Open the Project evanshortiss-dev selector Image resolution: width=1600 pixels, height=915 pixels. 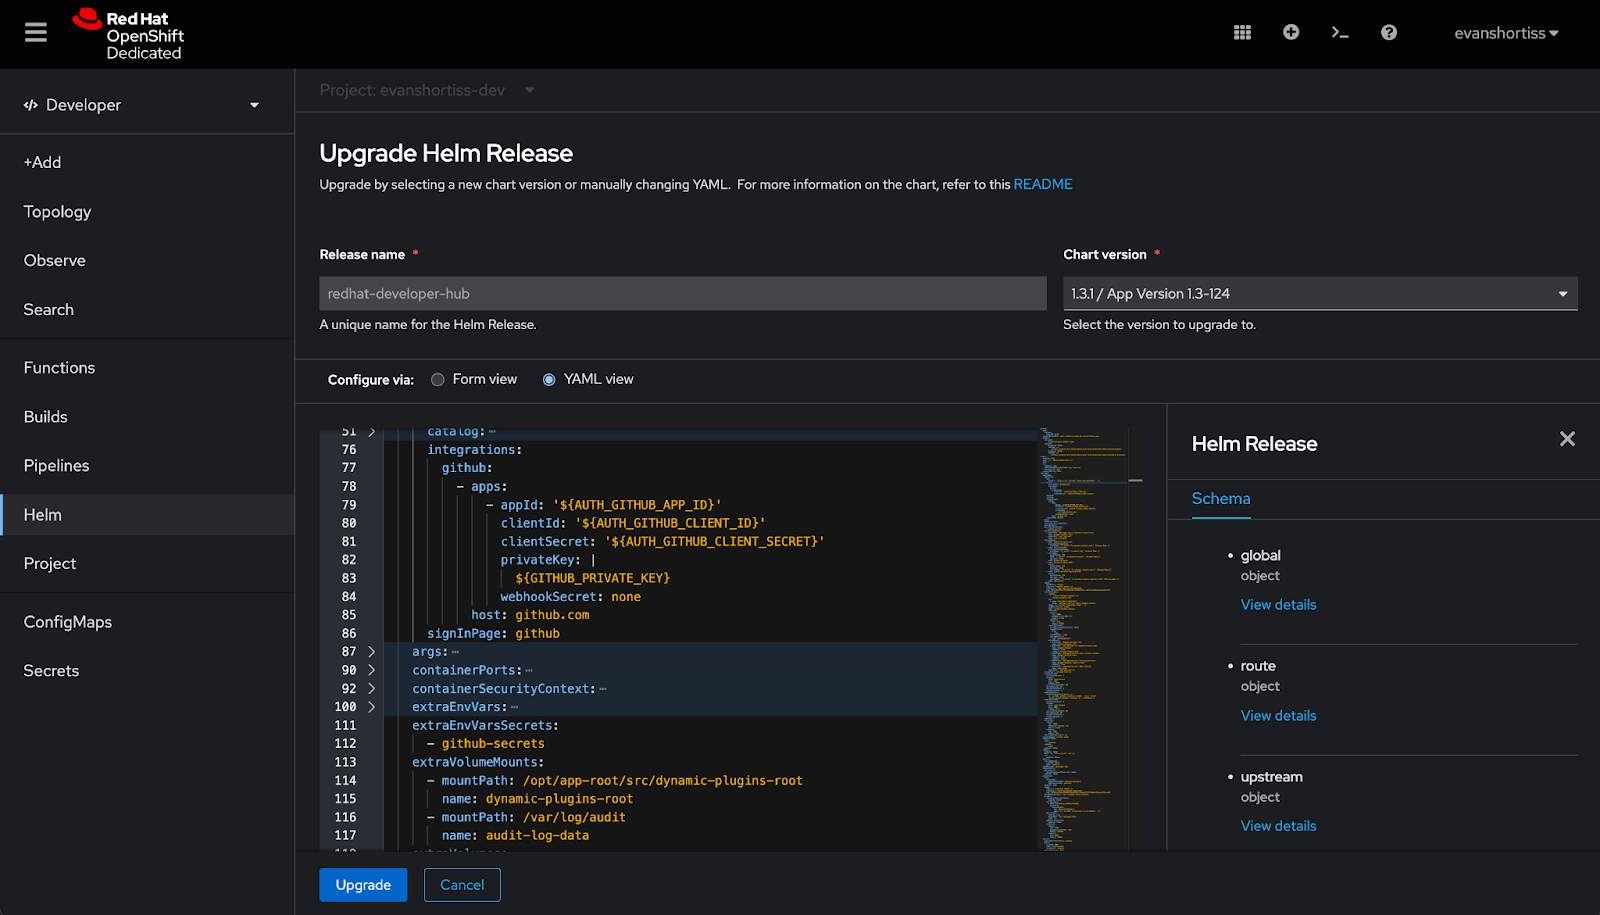pos(427,90)
